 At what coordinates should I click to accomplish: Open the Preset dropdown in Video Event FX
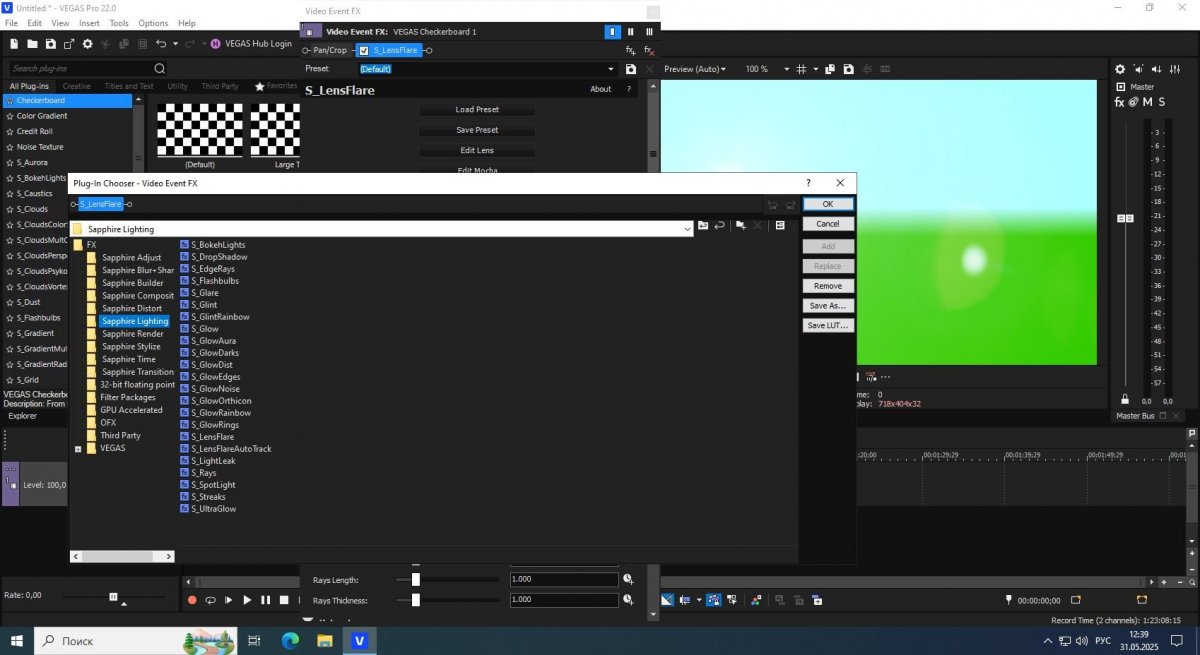[611, 69]
